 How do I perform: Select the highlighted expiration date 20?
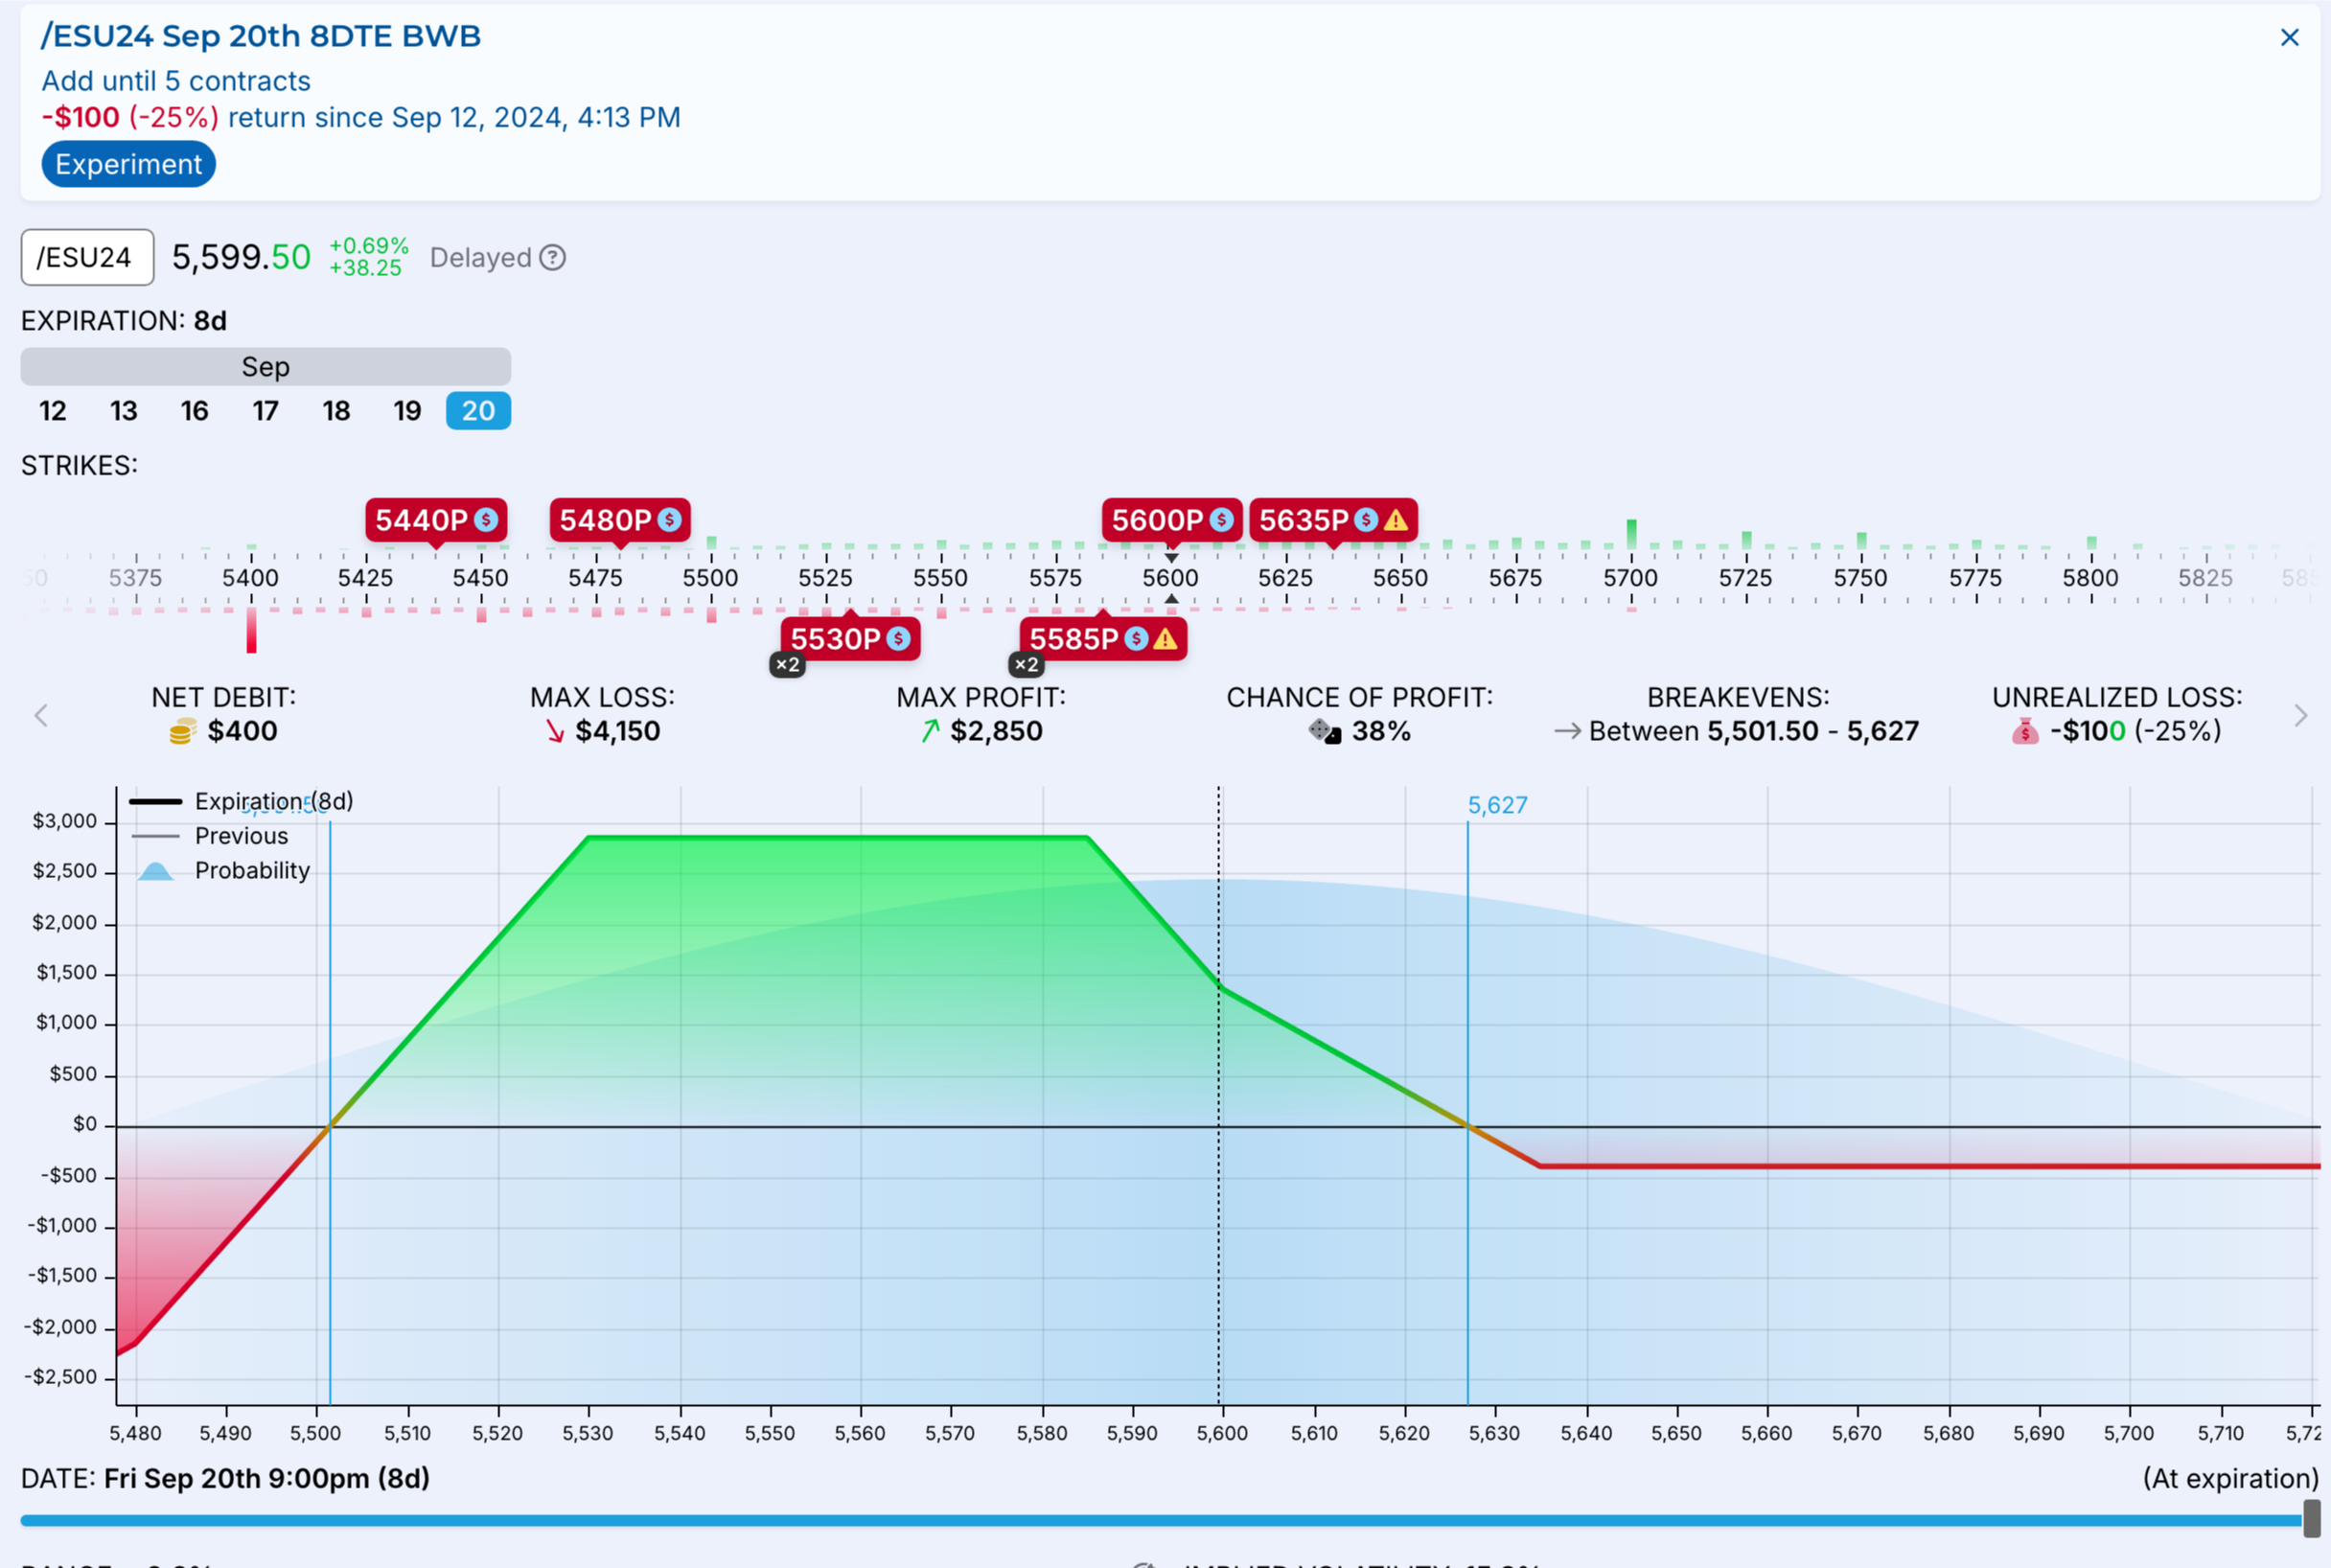click(x=478, y=411)
